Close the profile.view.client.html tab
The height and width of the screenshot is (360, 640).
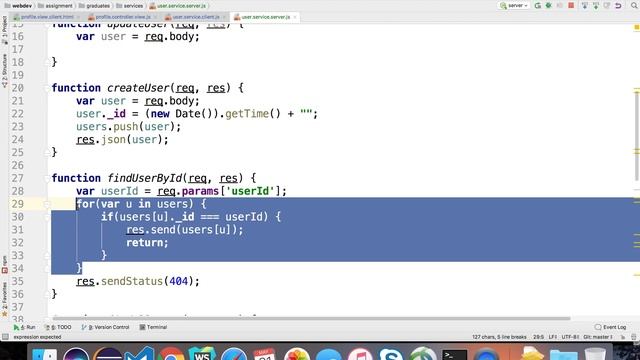(x=78, y=17)
